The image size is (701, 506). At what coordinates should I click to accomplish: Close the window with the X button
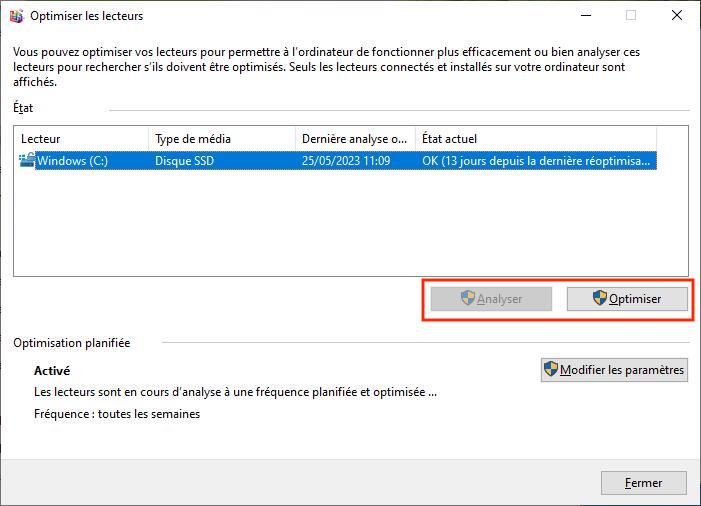click(677, 16)
